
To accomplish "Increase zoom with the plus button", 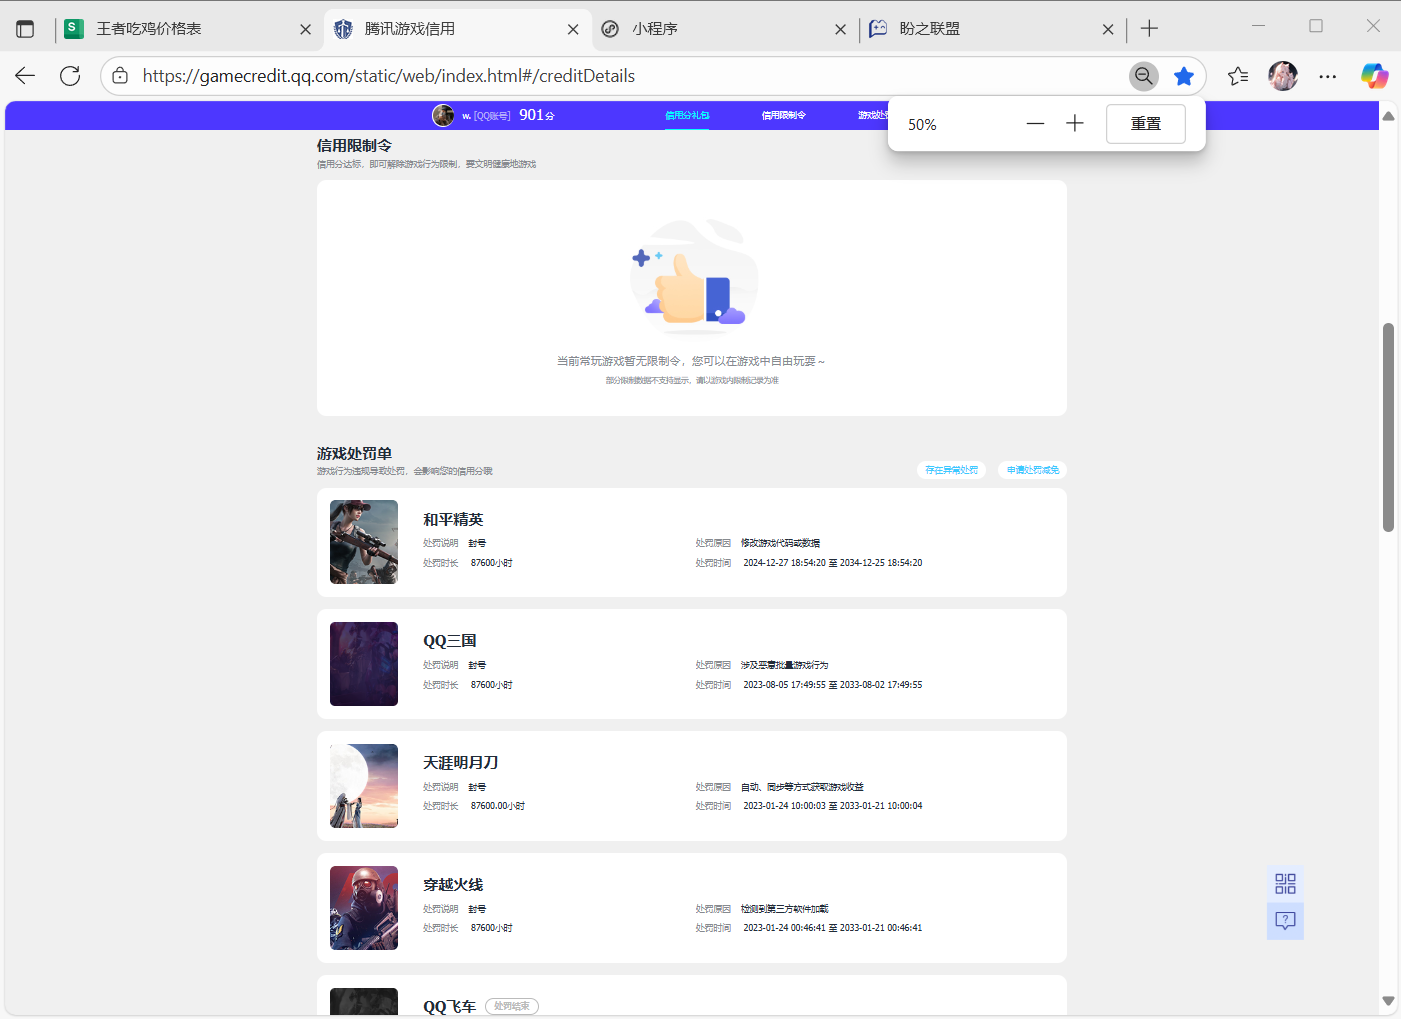I will 1075,124.
